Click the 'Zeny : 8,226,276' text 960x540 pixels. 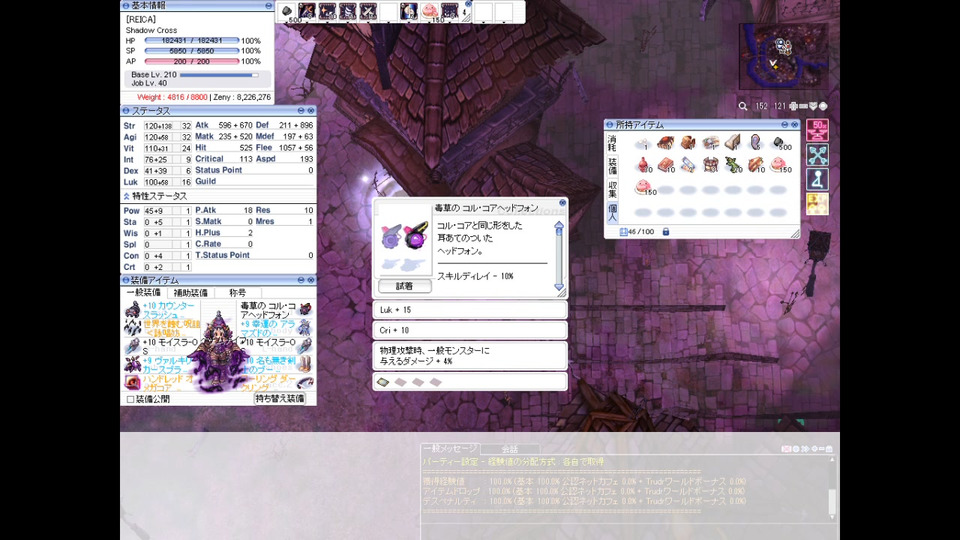click(x=242, y=97)
